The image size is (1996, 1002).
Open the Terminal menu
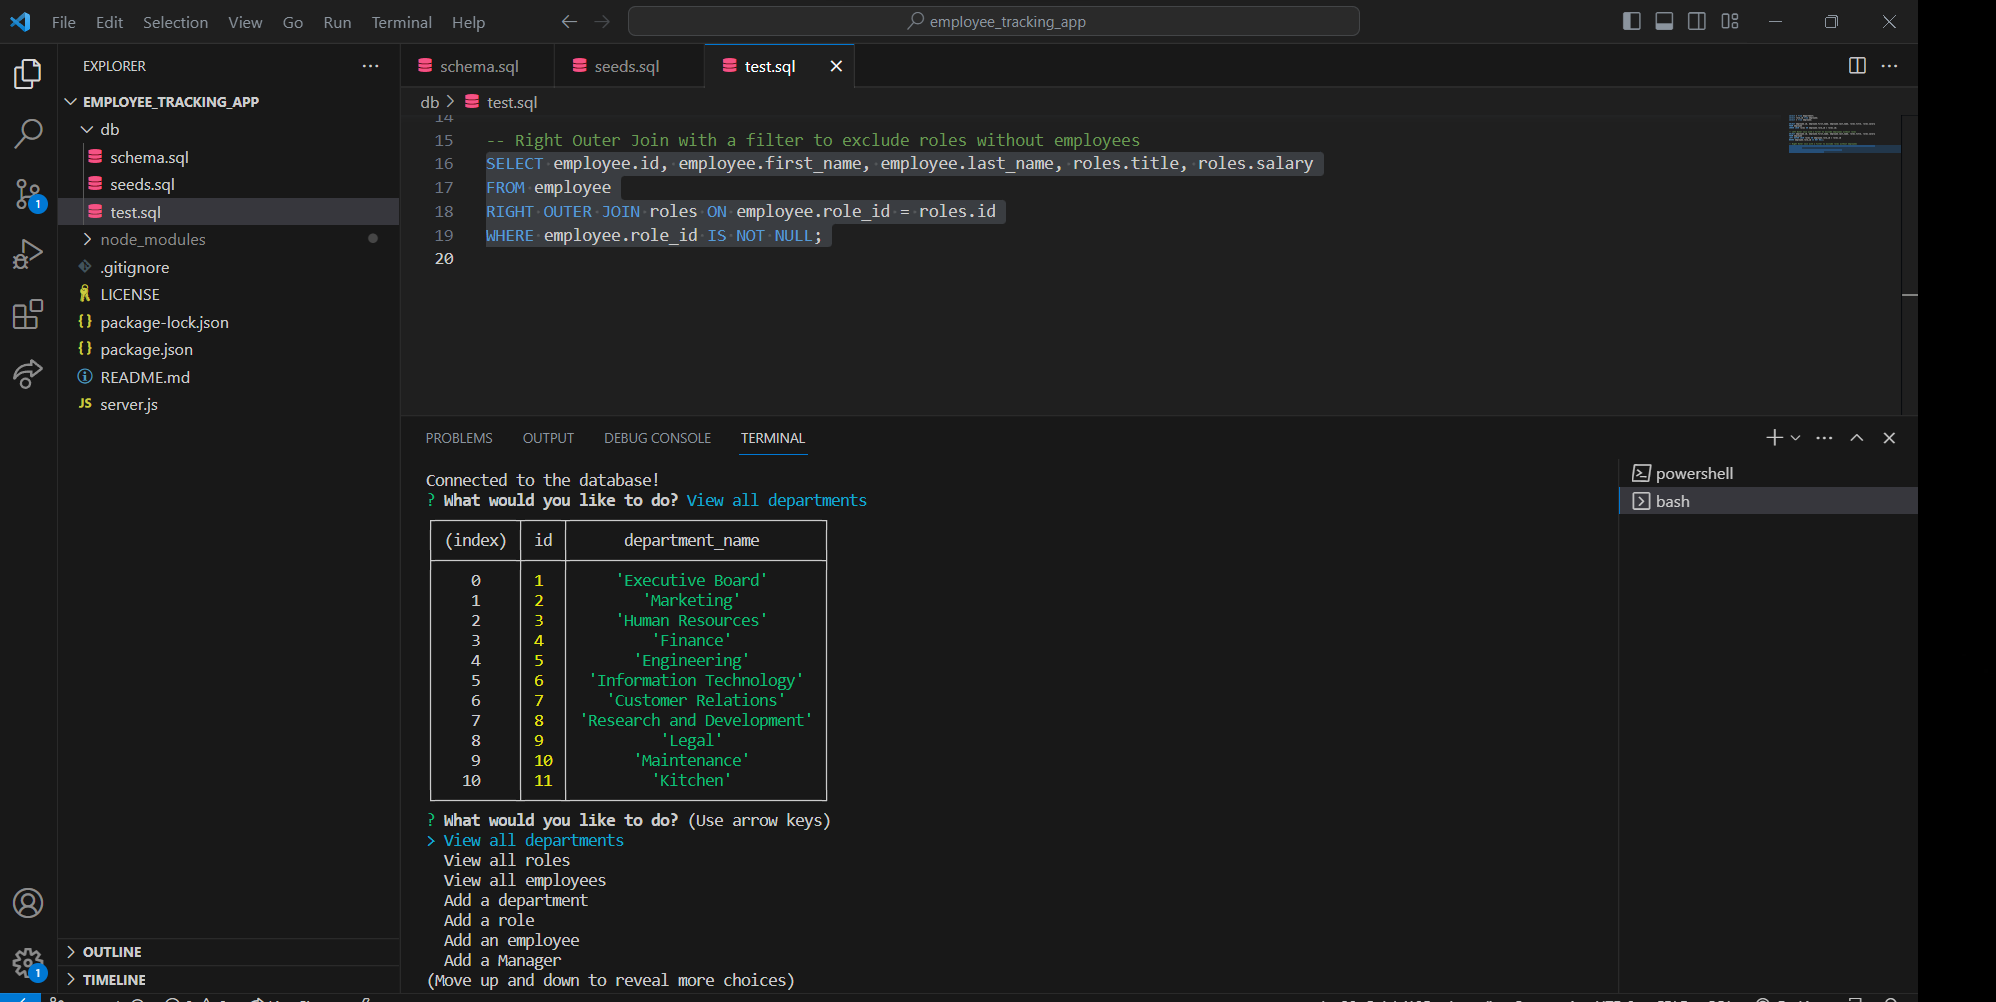click(x=400, y=21)
